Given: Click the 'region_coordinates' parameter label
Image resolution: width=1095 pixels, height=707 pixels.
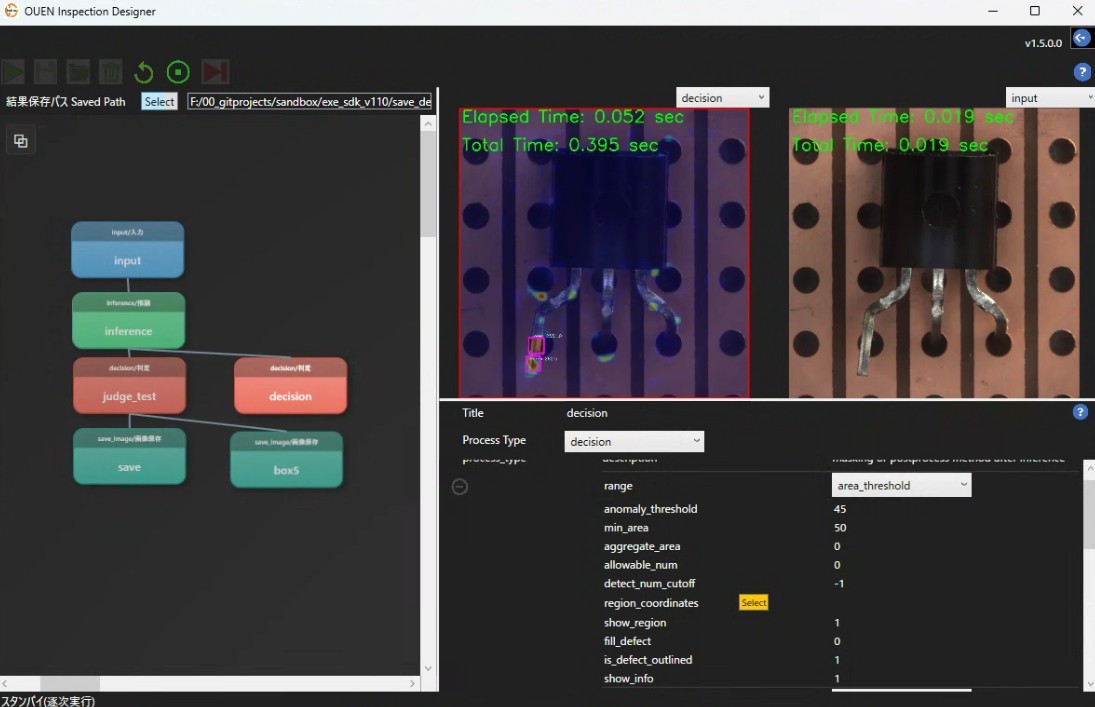Looking at the screenshot, I should click(651, 603).
